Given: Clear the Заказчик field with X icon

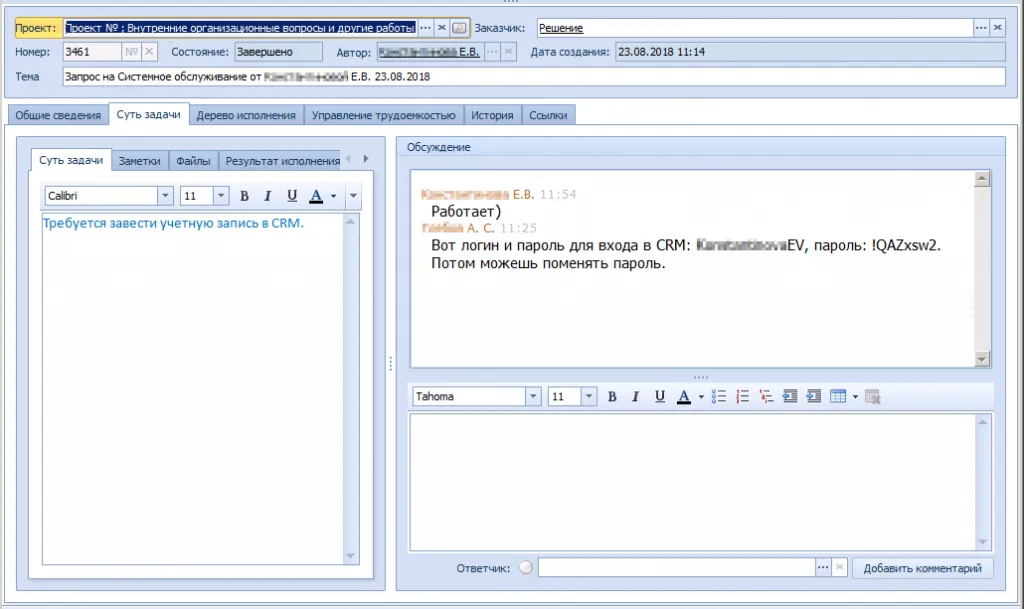Looking at the screenshot, I should point(997,28).
